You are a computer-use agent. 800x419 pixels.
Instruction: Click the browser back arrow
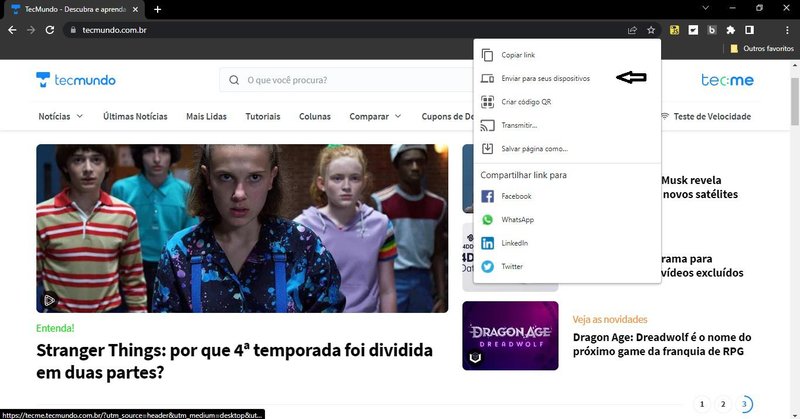(x=12, y=30)
